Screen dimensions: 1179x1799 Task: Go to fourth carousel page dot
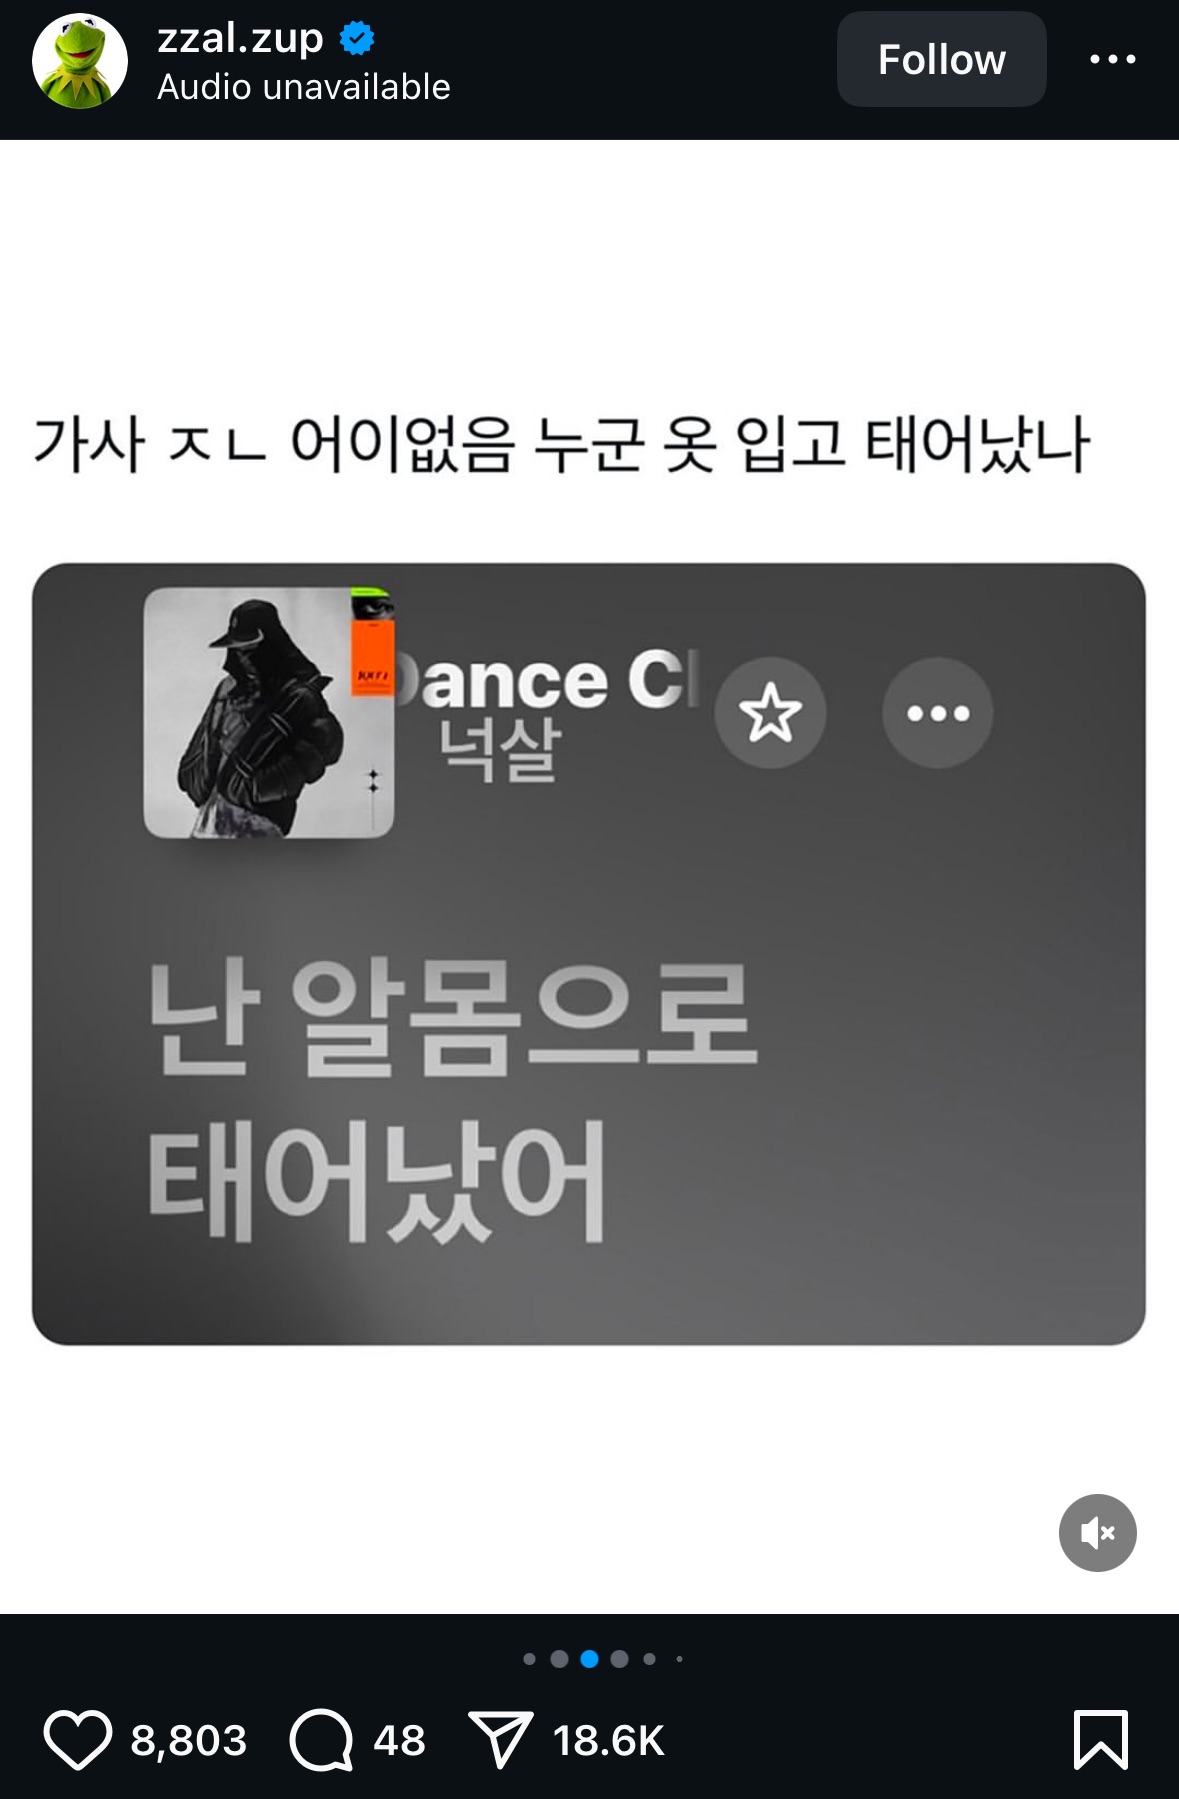tap(620, 1659)
